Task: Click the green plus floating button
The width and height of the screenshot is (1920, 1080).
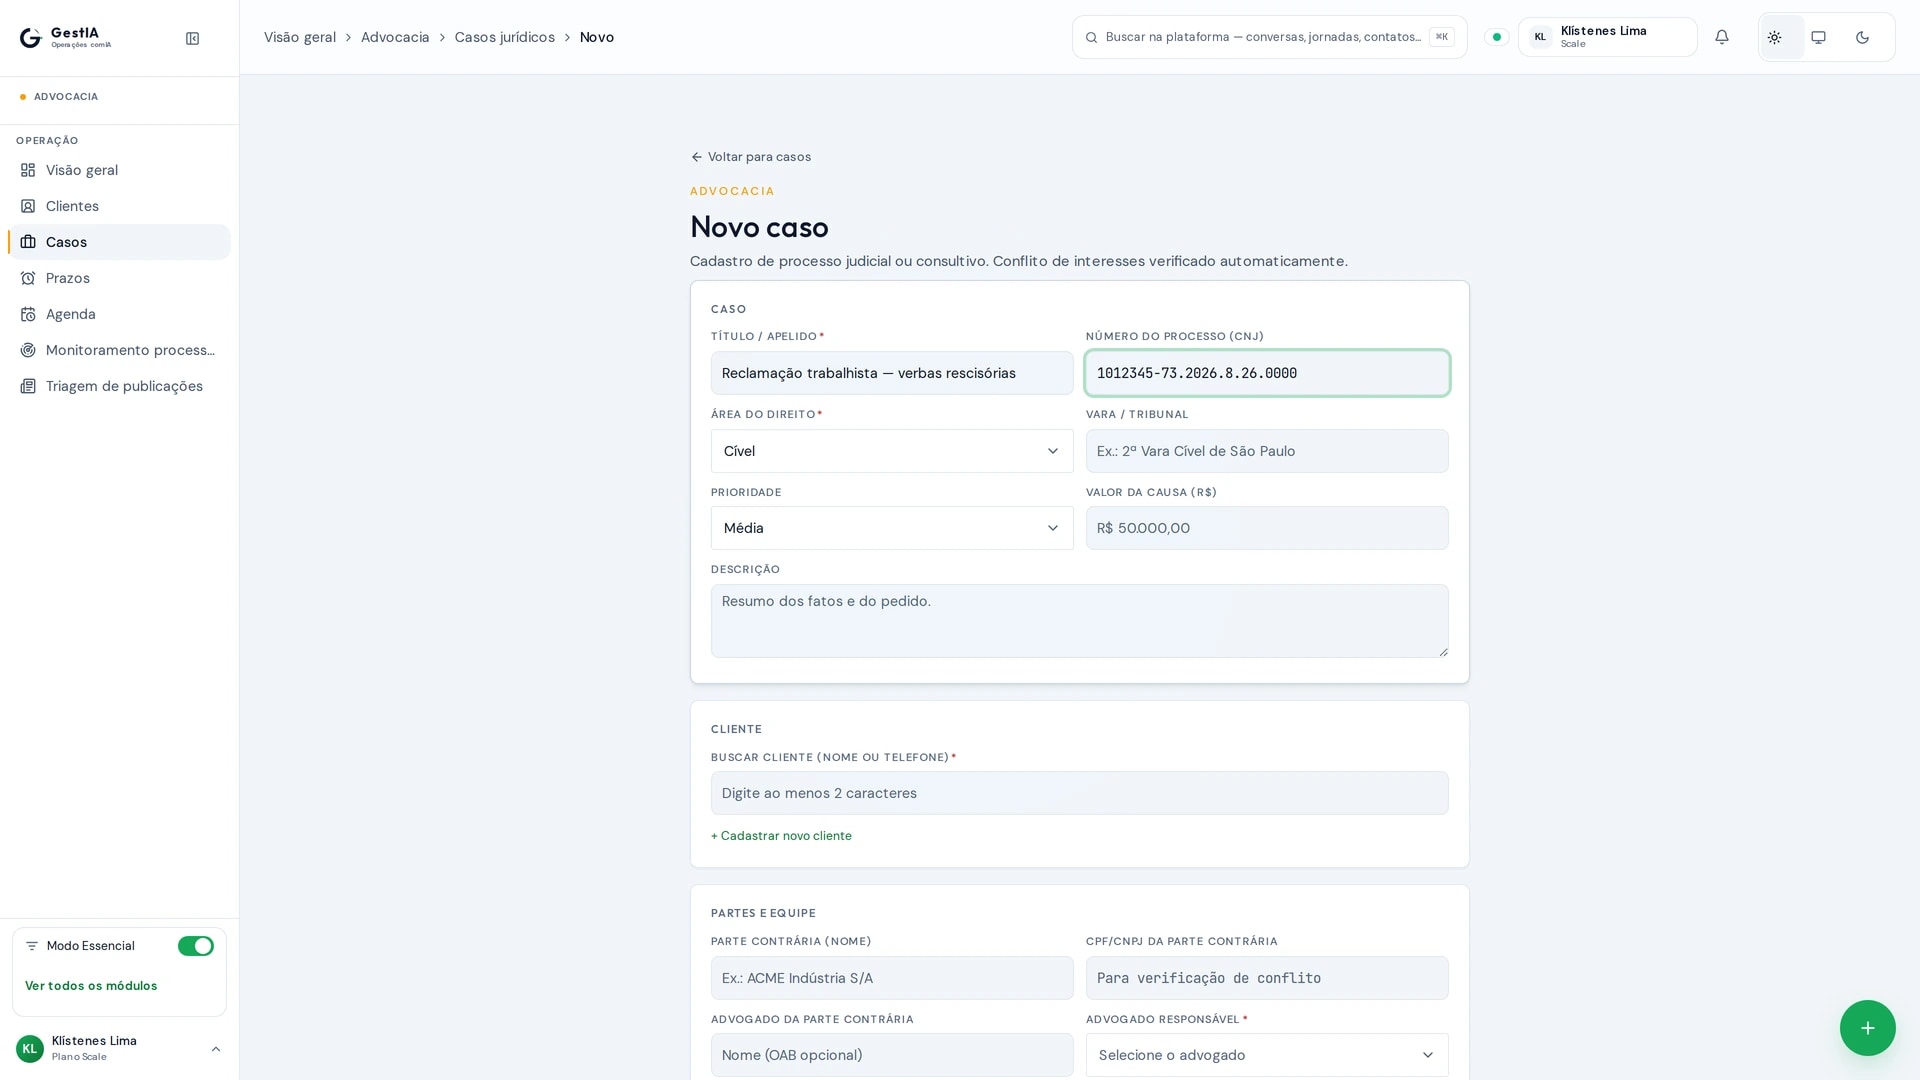Action: (x=1868, y=1028)
